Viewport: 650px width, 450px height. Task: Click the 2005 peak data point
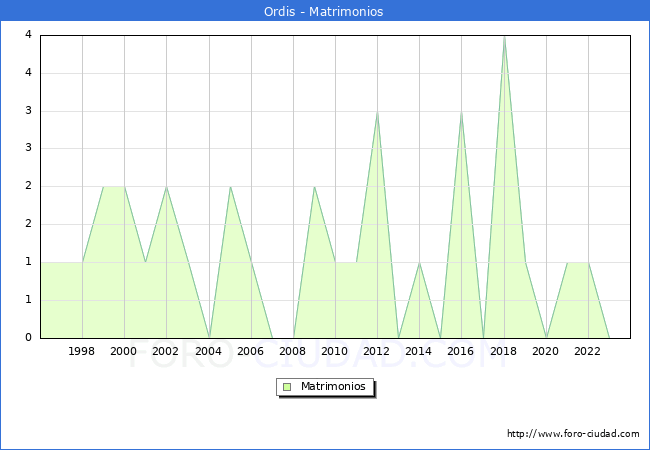(230, 187)
